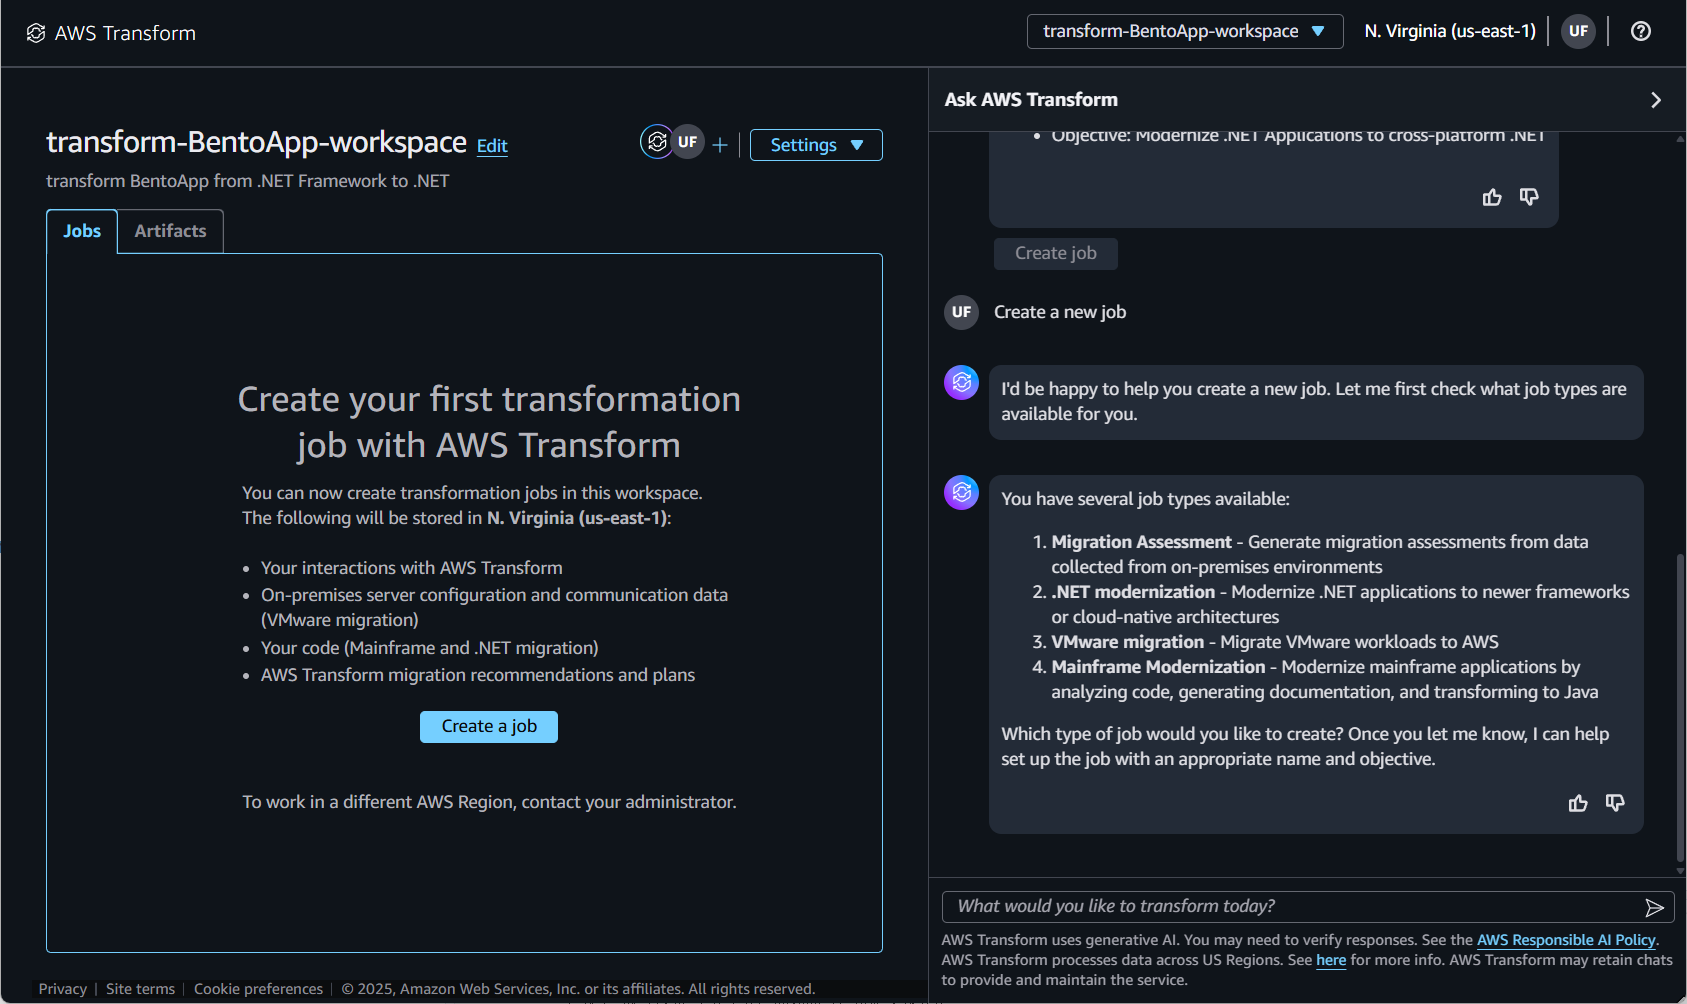Image resolution: width=1687 pixels, height=1004 pixels.
Task: Click the 'VMware migration' job type text
Action: point(1128,642)
